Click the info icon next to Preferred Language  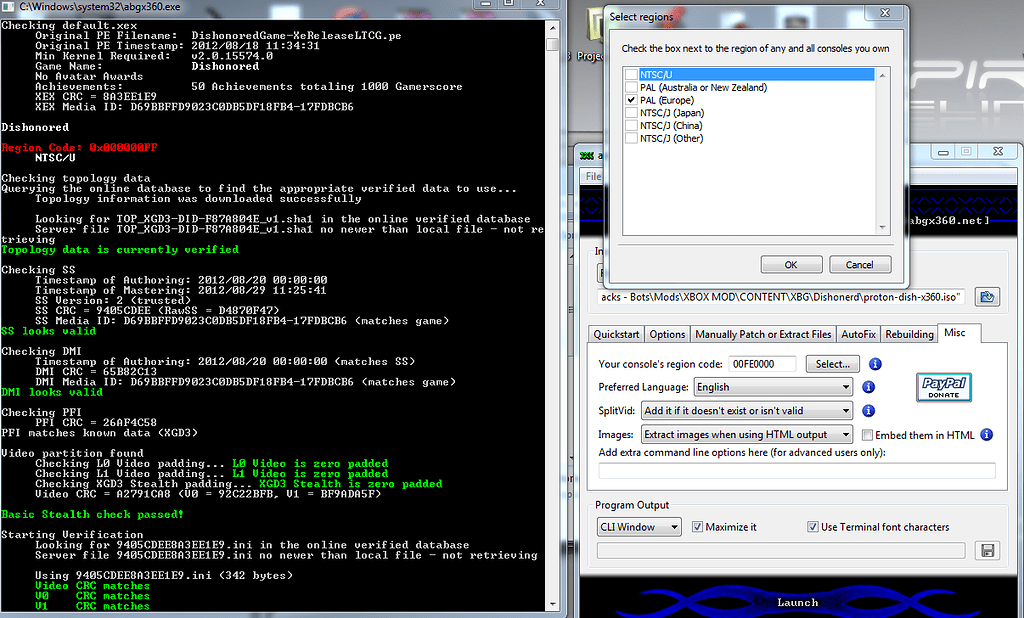[868, 387]
